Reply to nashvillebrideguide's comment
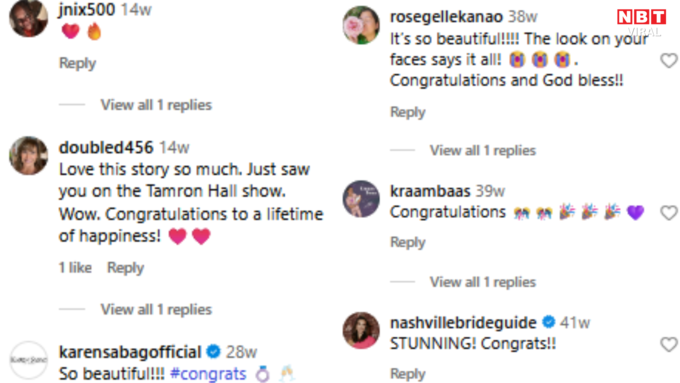Viewport: 680px width, 383px height. 408,374
